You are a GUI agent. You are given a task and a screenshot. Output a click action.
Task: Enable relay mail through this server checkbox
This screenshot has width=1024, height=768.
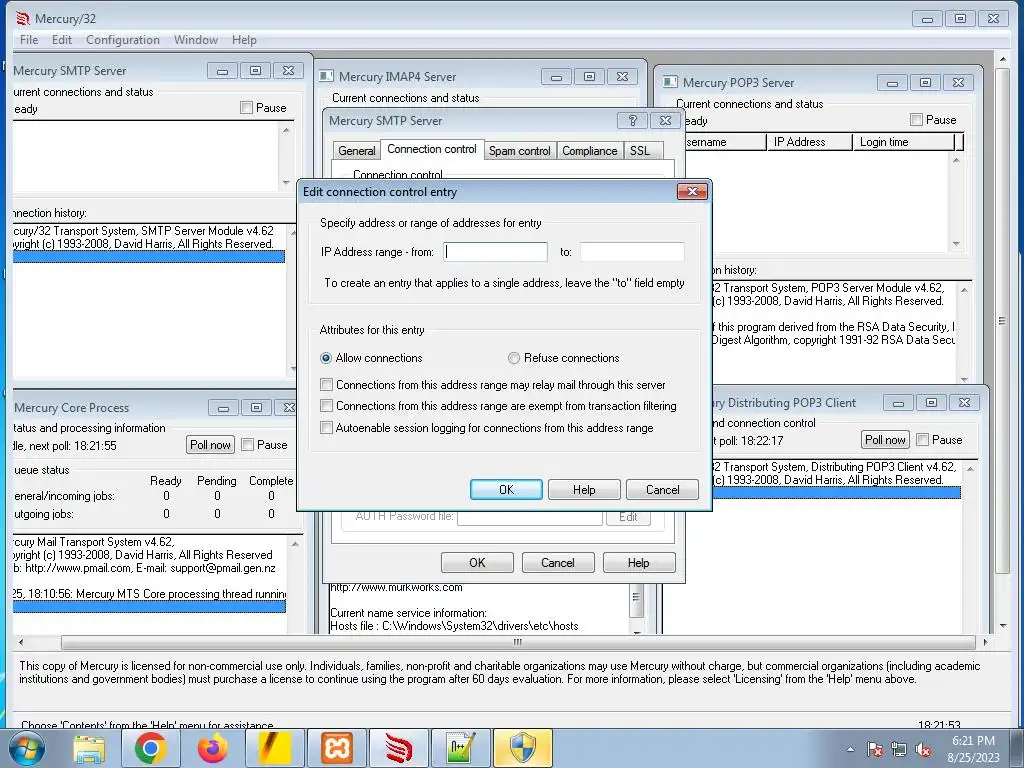tap(327, 385)
